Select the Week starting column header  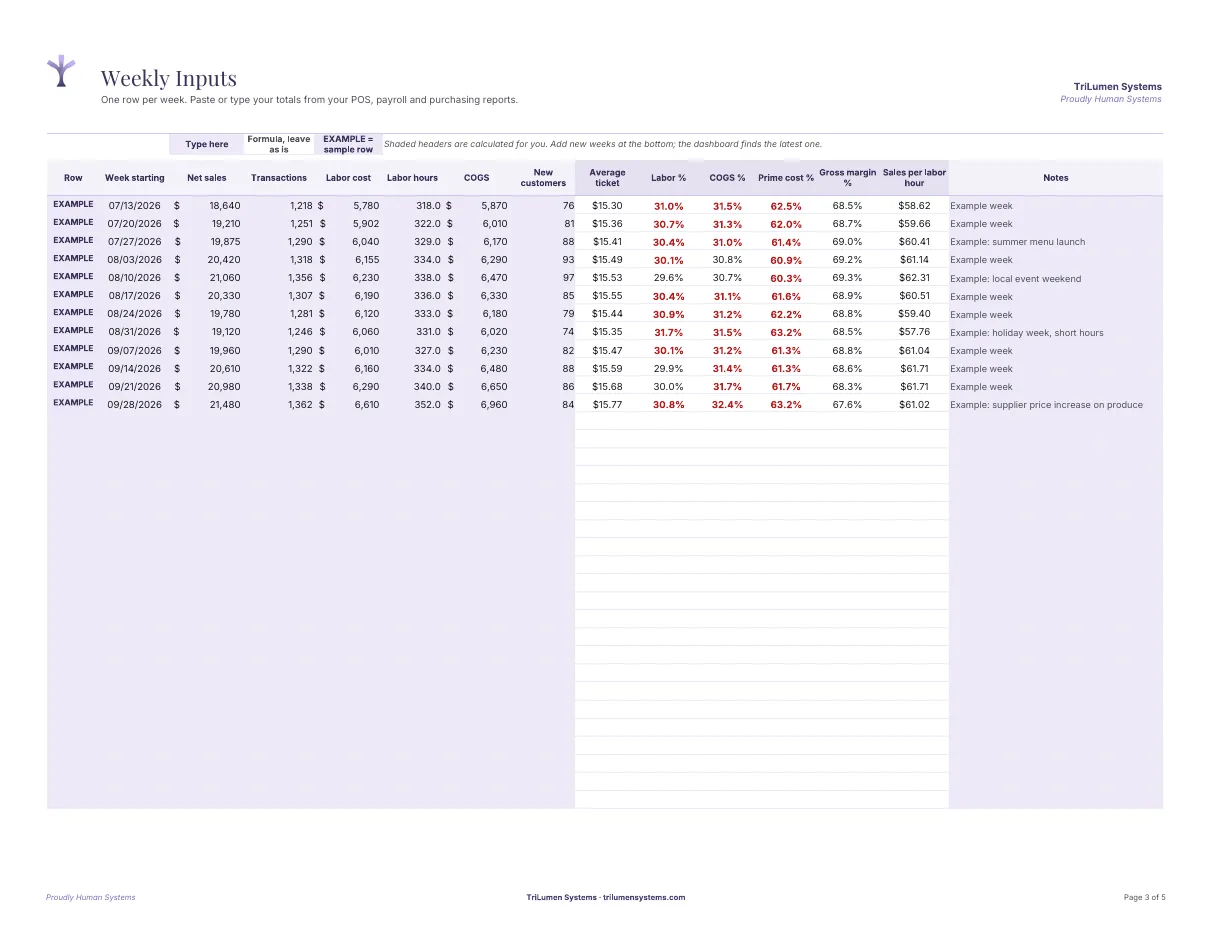[135, 178]
